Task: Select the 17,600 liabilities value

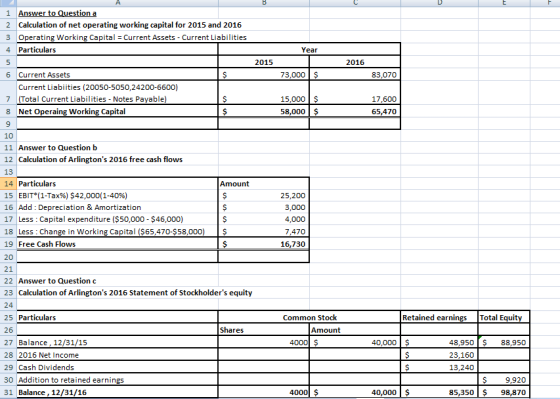Action: pyautogui.click(x=355, y=93)
